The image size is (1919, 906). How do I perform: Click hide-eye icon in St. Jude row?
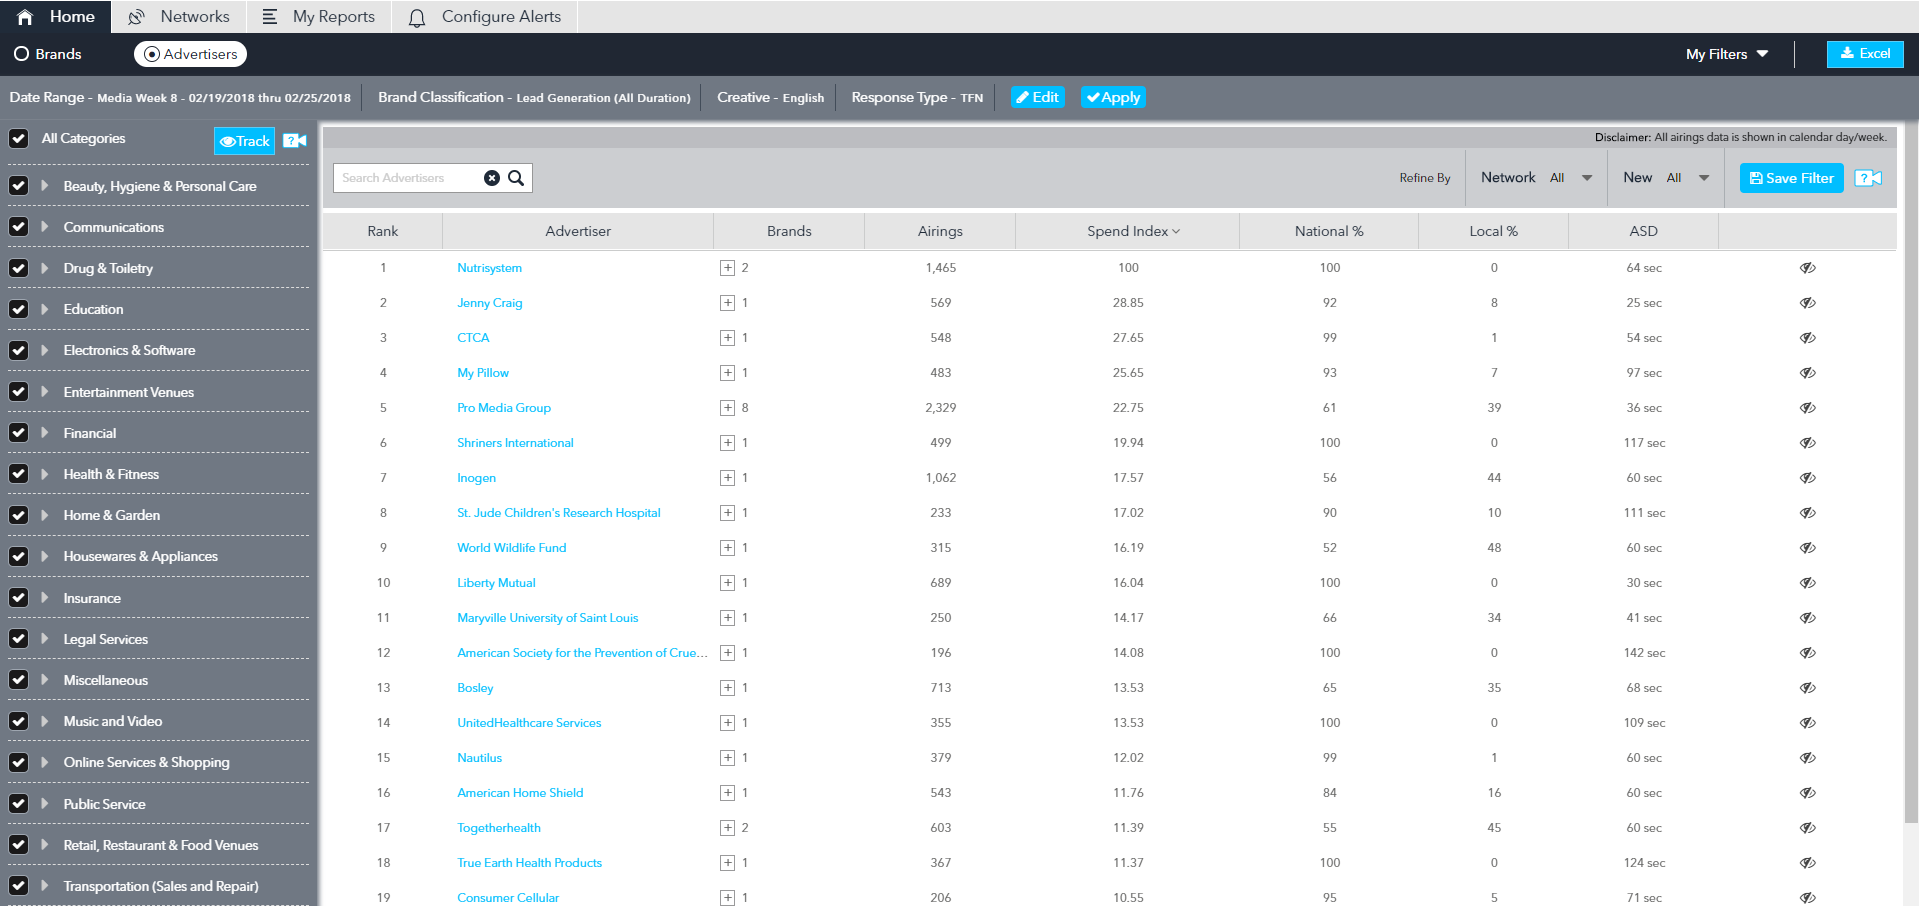(1808, 513)
